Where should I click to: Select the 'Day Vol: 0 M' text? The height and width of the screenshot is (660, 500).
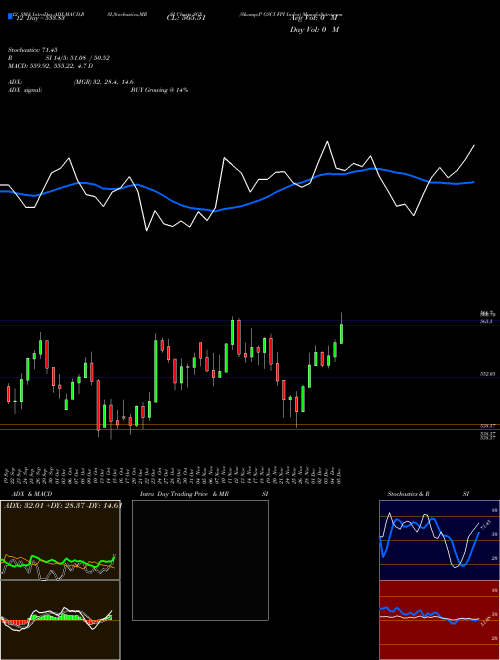[x=314, y=30]
